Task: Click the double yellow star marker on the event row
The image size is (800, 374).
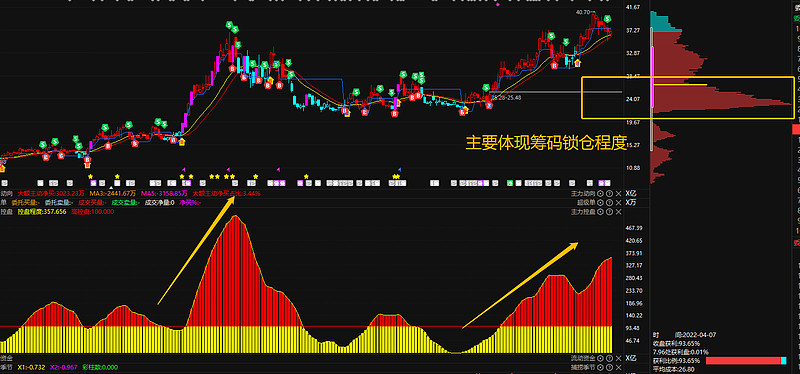Action: point(396,177)
